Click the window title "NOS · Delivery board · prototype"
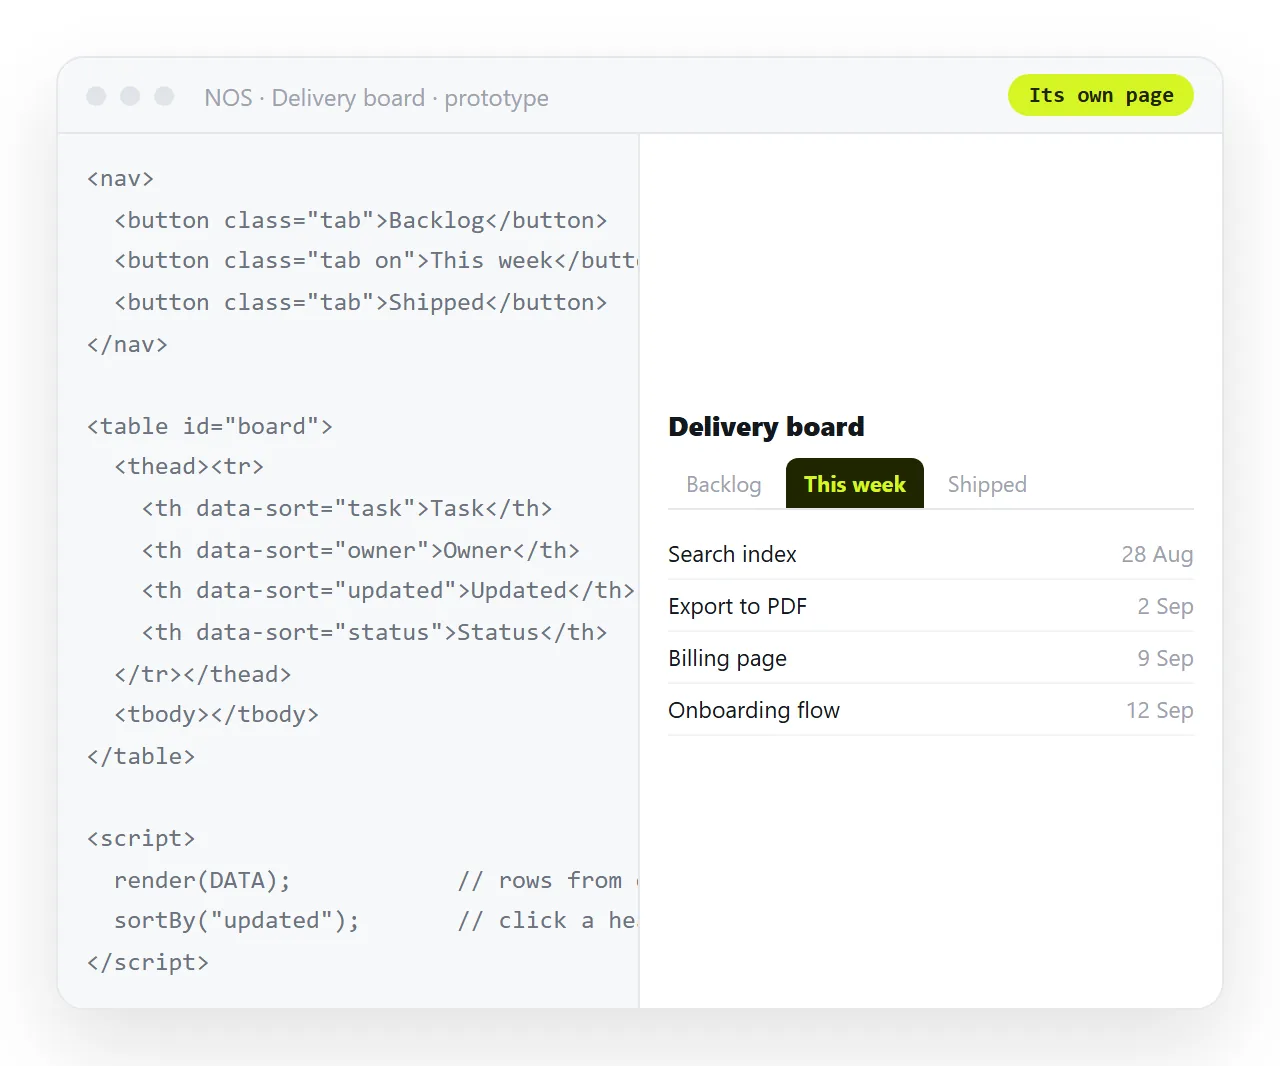This screenshot has width=1280, height=1066. (x=376, y=98)
